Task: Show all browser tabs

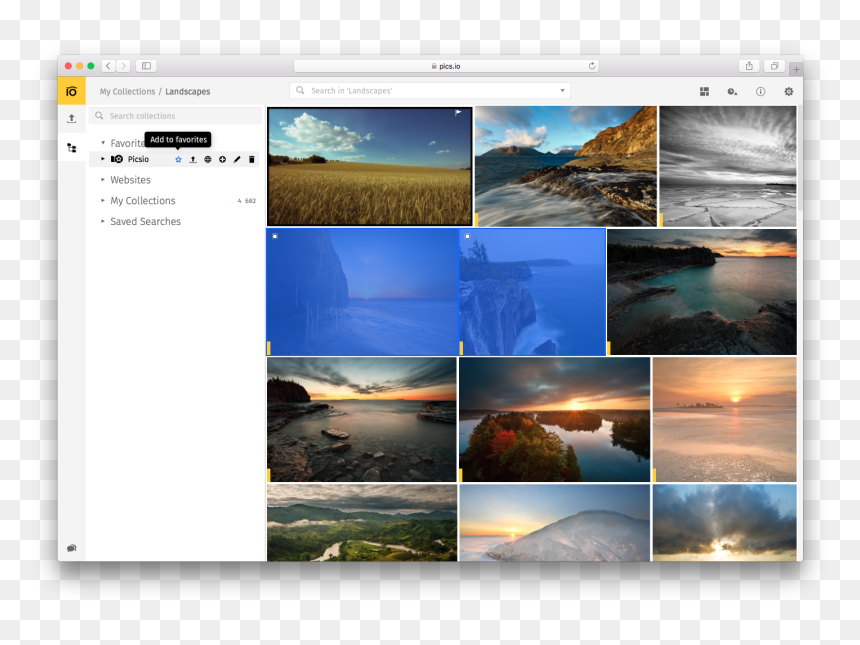Action: pyautogui.click(x=774, y=66)
